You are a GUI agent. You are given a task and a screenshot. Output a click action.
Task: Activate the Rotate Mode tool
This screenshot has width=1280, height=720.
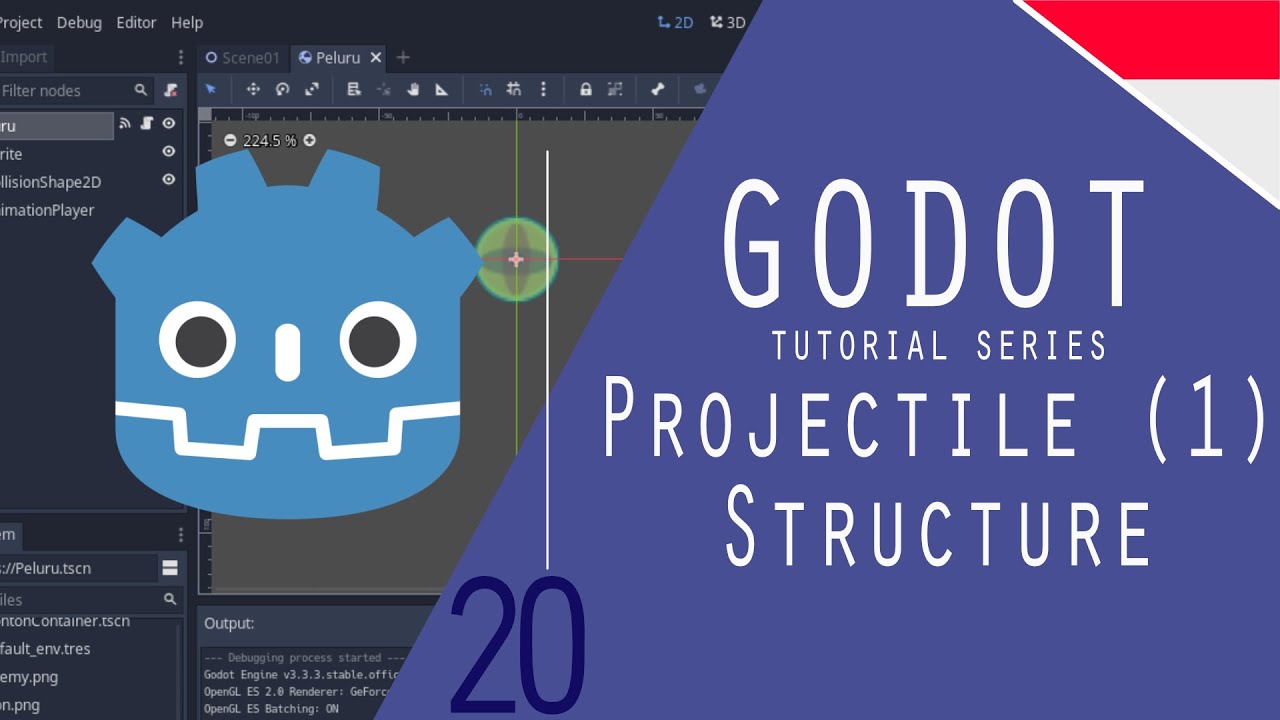coord(282,89)
